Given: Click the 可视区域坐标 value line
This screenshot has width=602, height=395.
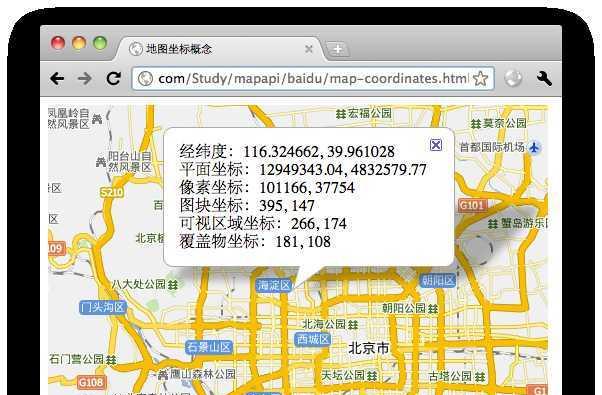Looking at the screenshot, I should 263,223.
